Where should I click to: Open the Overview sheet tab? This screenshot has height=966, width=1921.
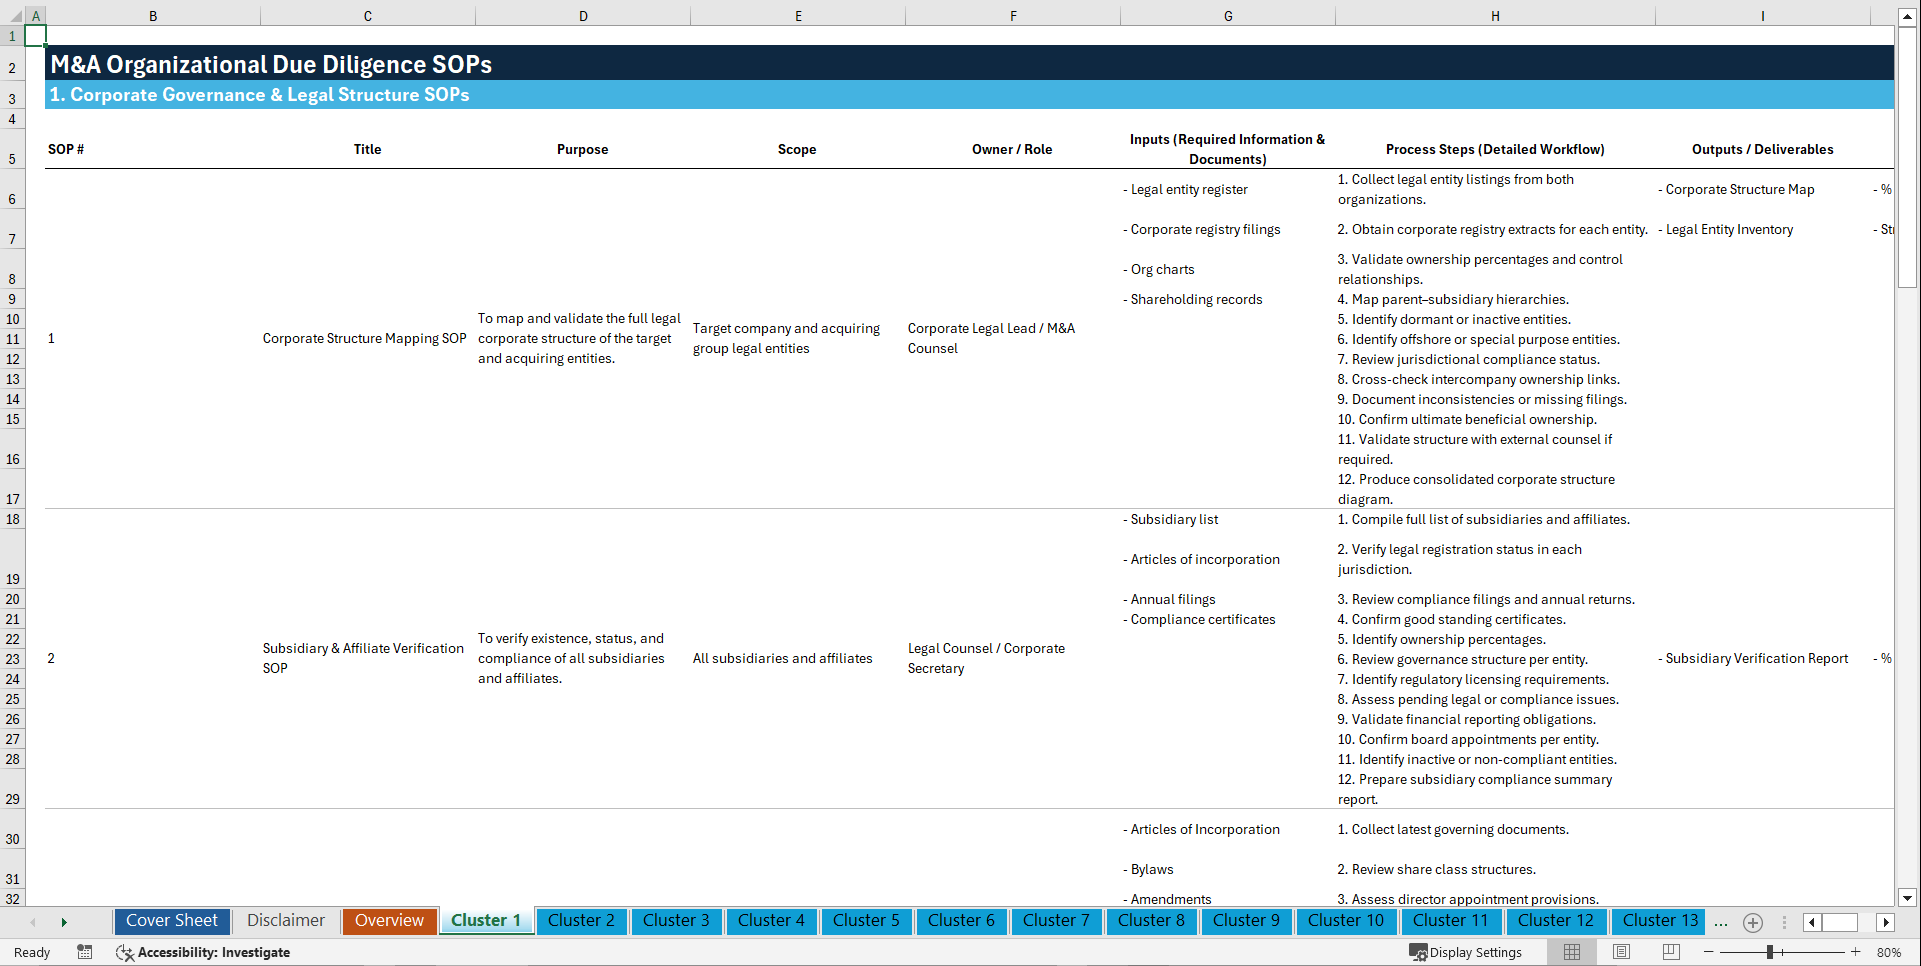pos(389,921)
